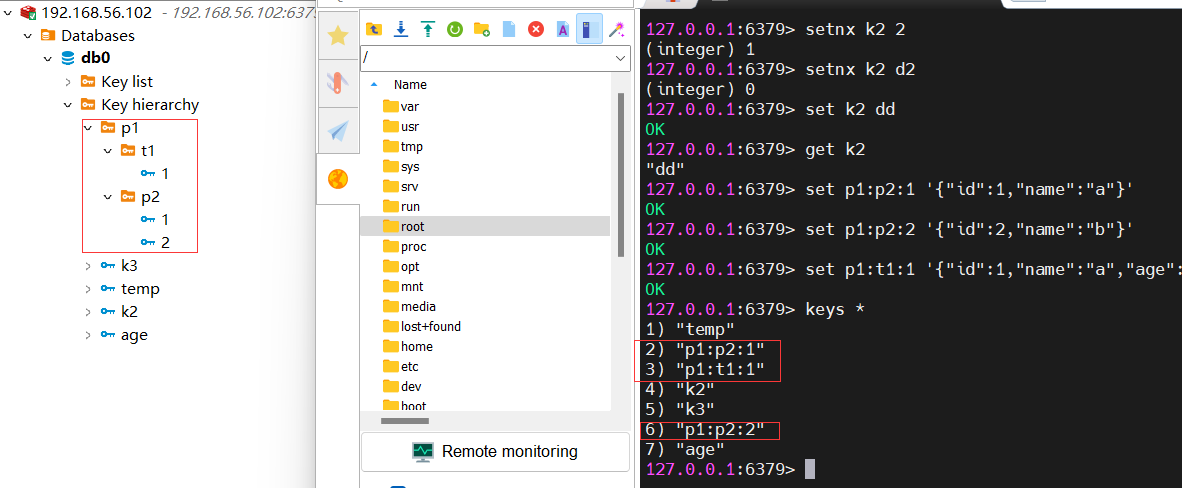The width and height of the screenshot is (1182, 488).
Task: Expand the k3 key entry
Action: (88, 266)
